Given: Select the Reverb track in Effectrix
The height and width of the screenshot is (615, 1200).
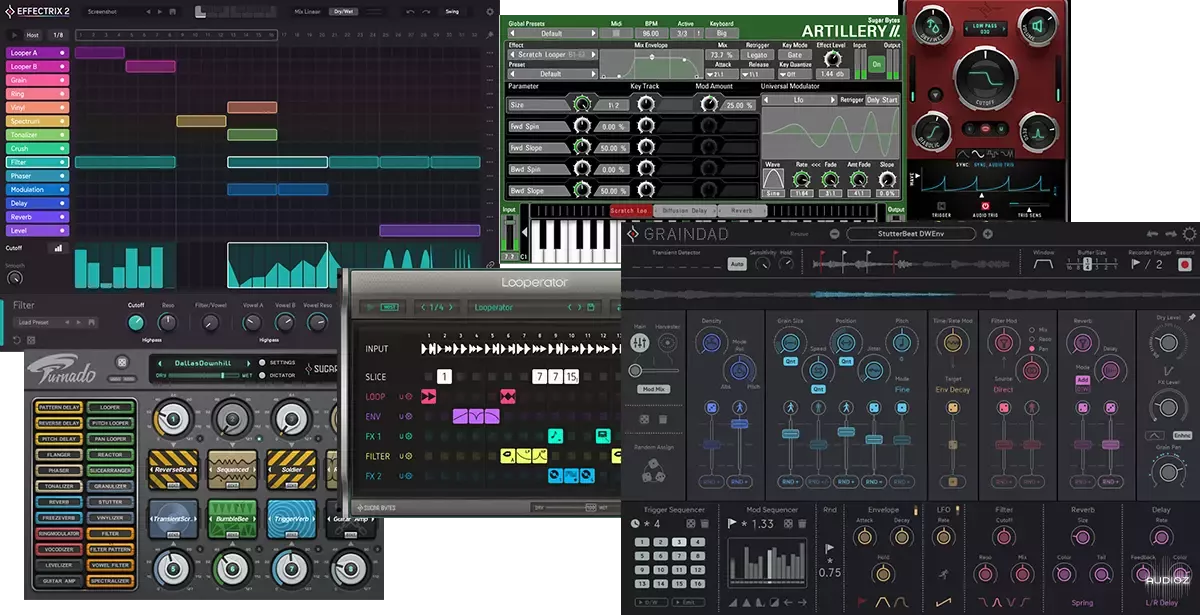Looking at the screenshot, I should (x=36, y=216).
